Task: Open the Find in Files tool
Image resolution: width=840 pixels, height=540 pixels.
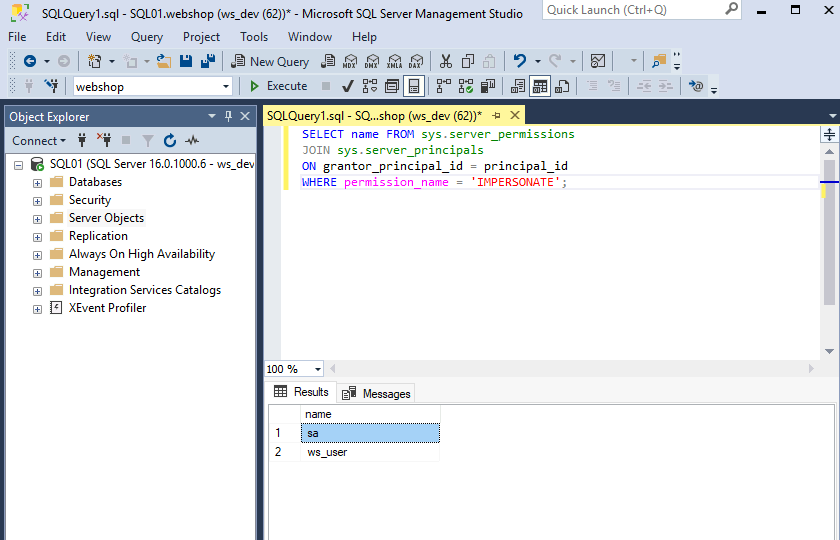Action: [x=659, y=62]
